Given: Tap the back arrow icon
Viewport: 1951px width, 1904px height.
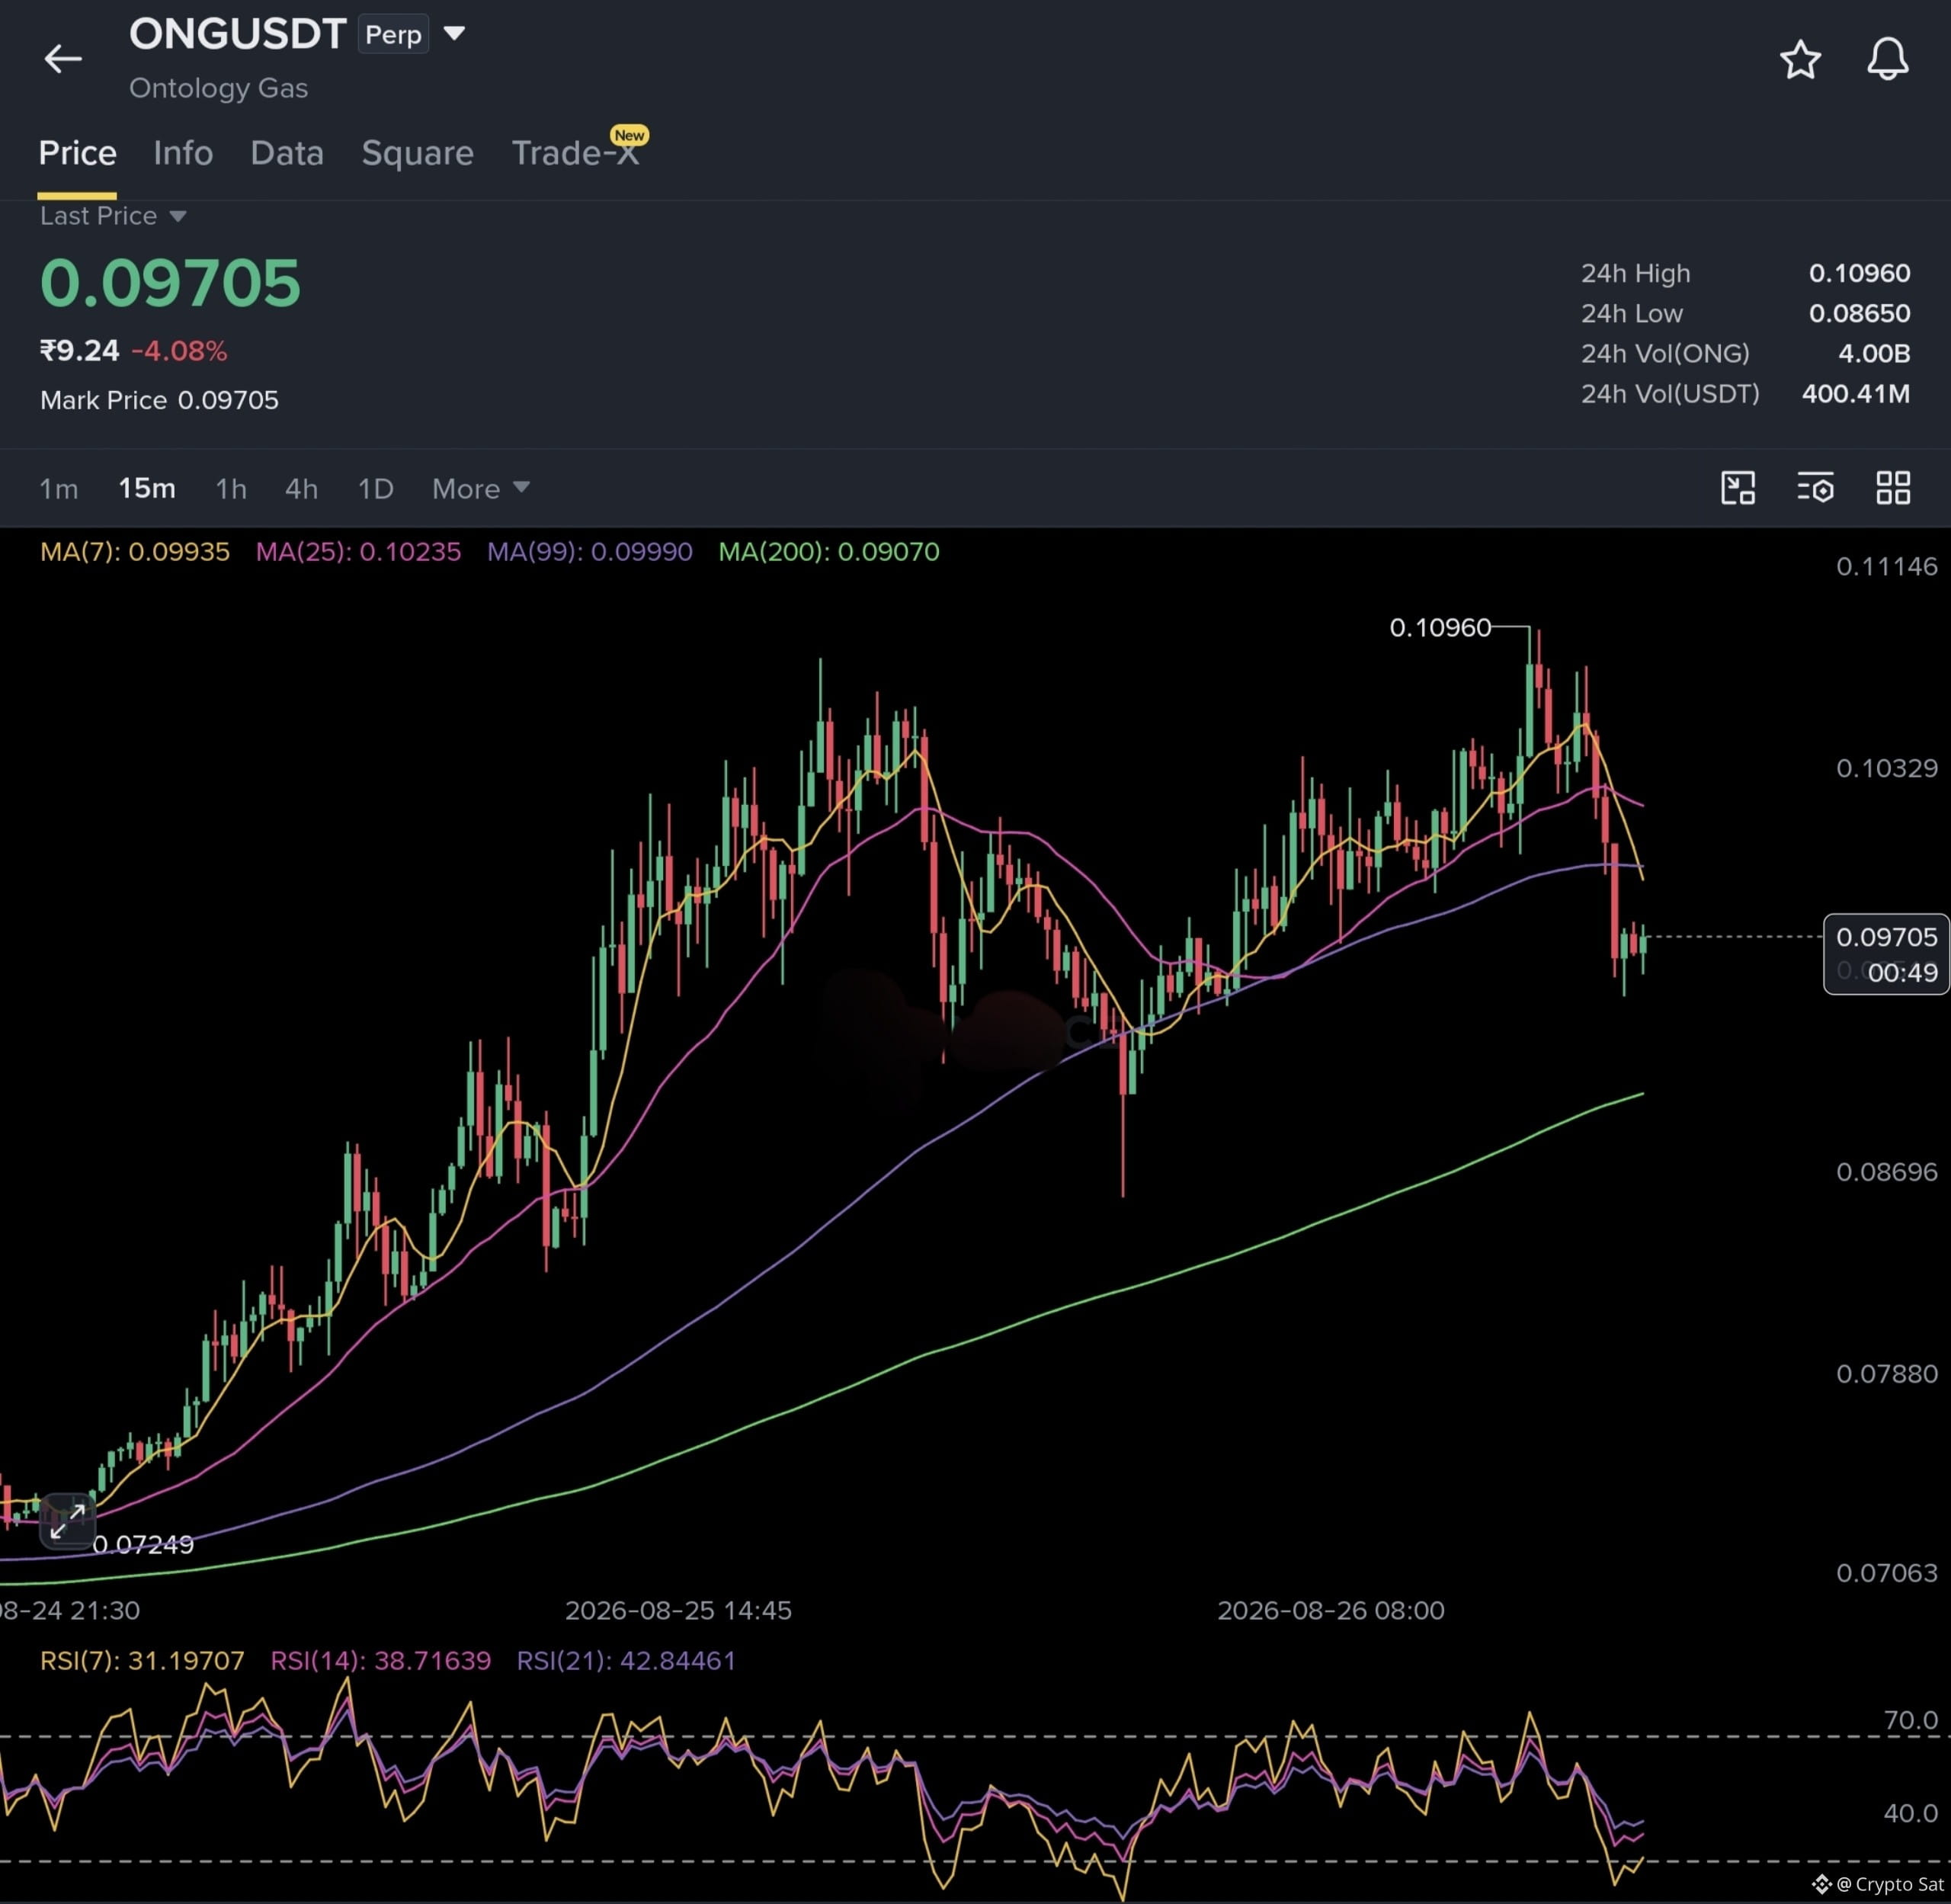Looking at the screenshot, I should 62,59.
